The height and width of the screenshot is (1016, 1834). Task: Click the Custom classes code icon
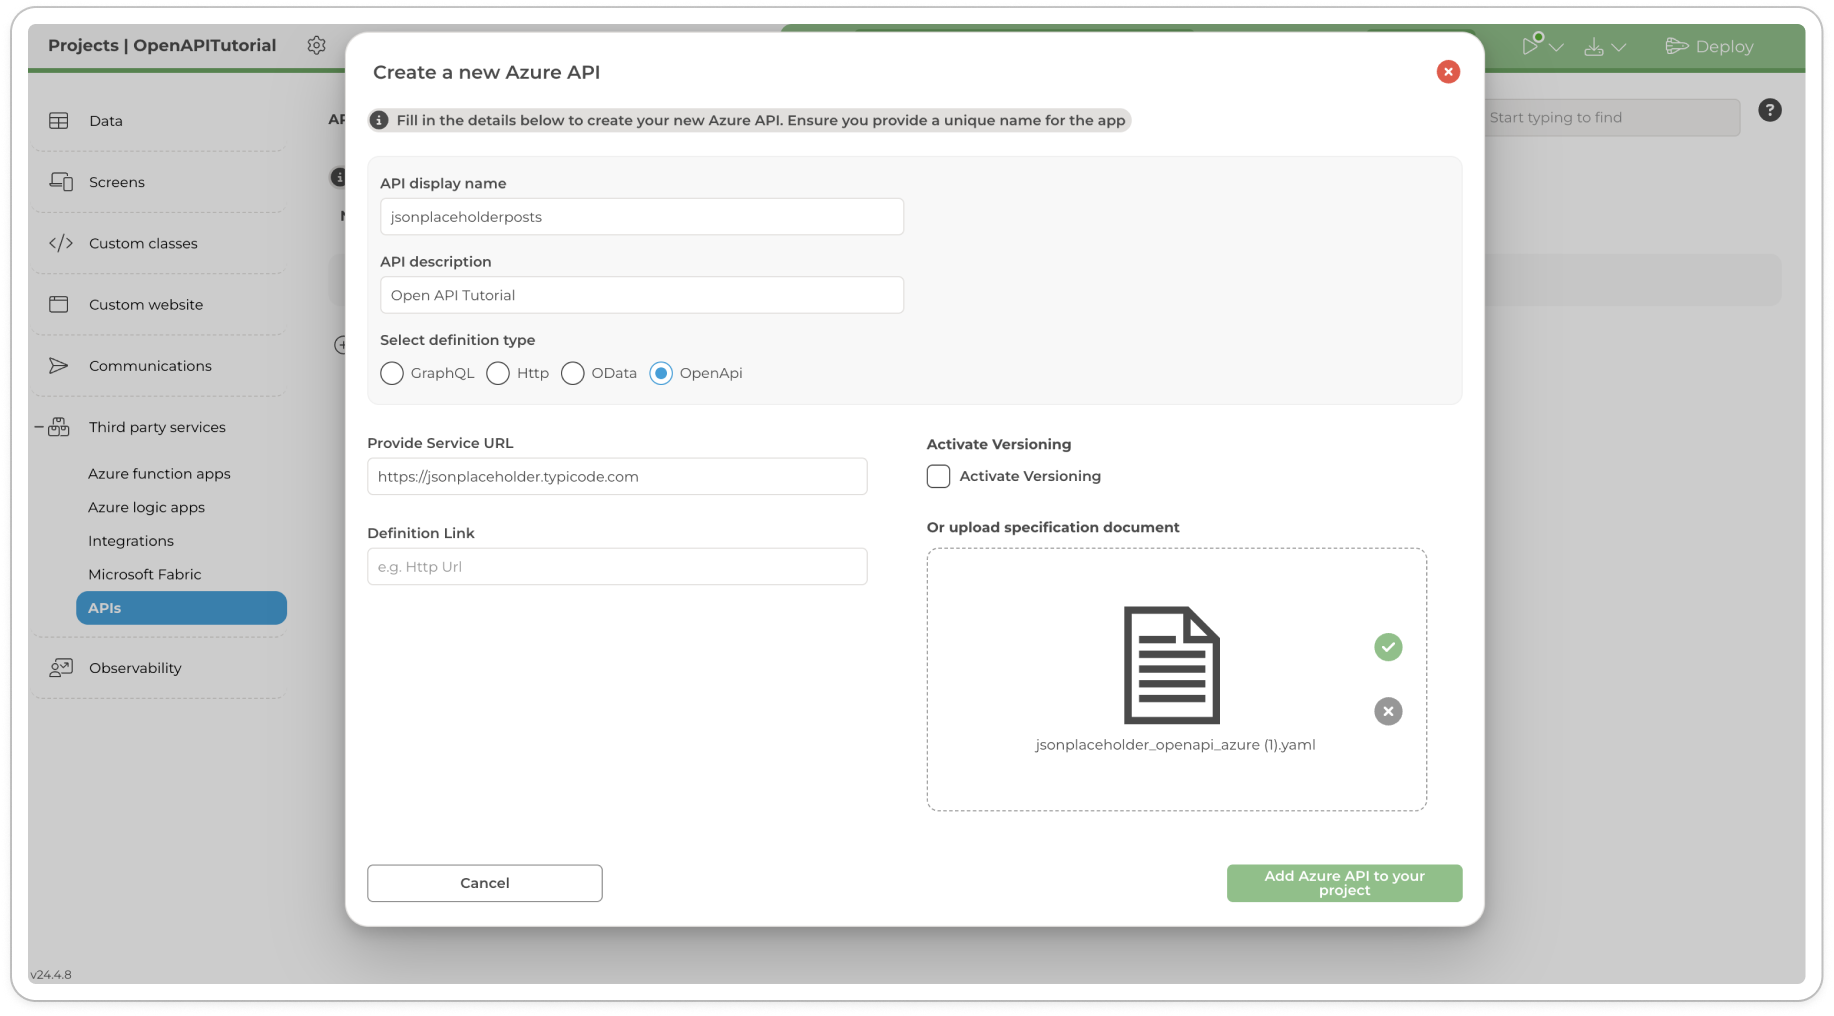tap(61, 243)
